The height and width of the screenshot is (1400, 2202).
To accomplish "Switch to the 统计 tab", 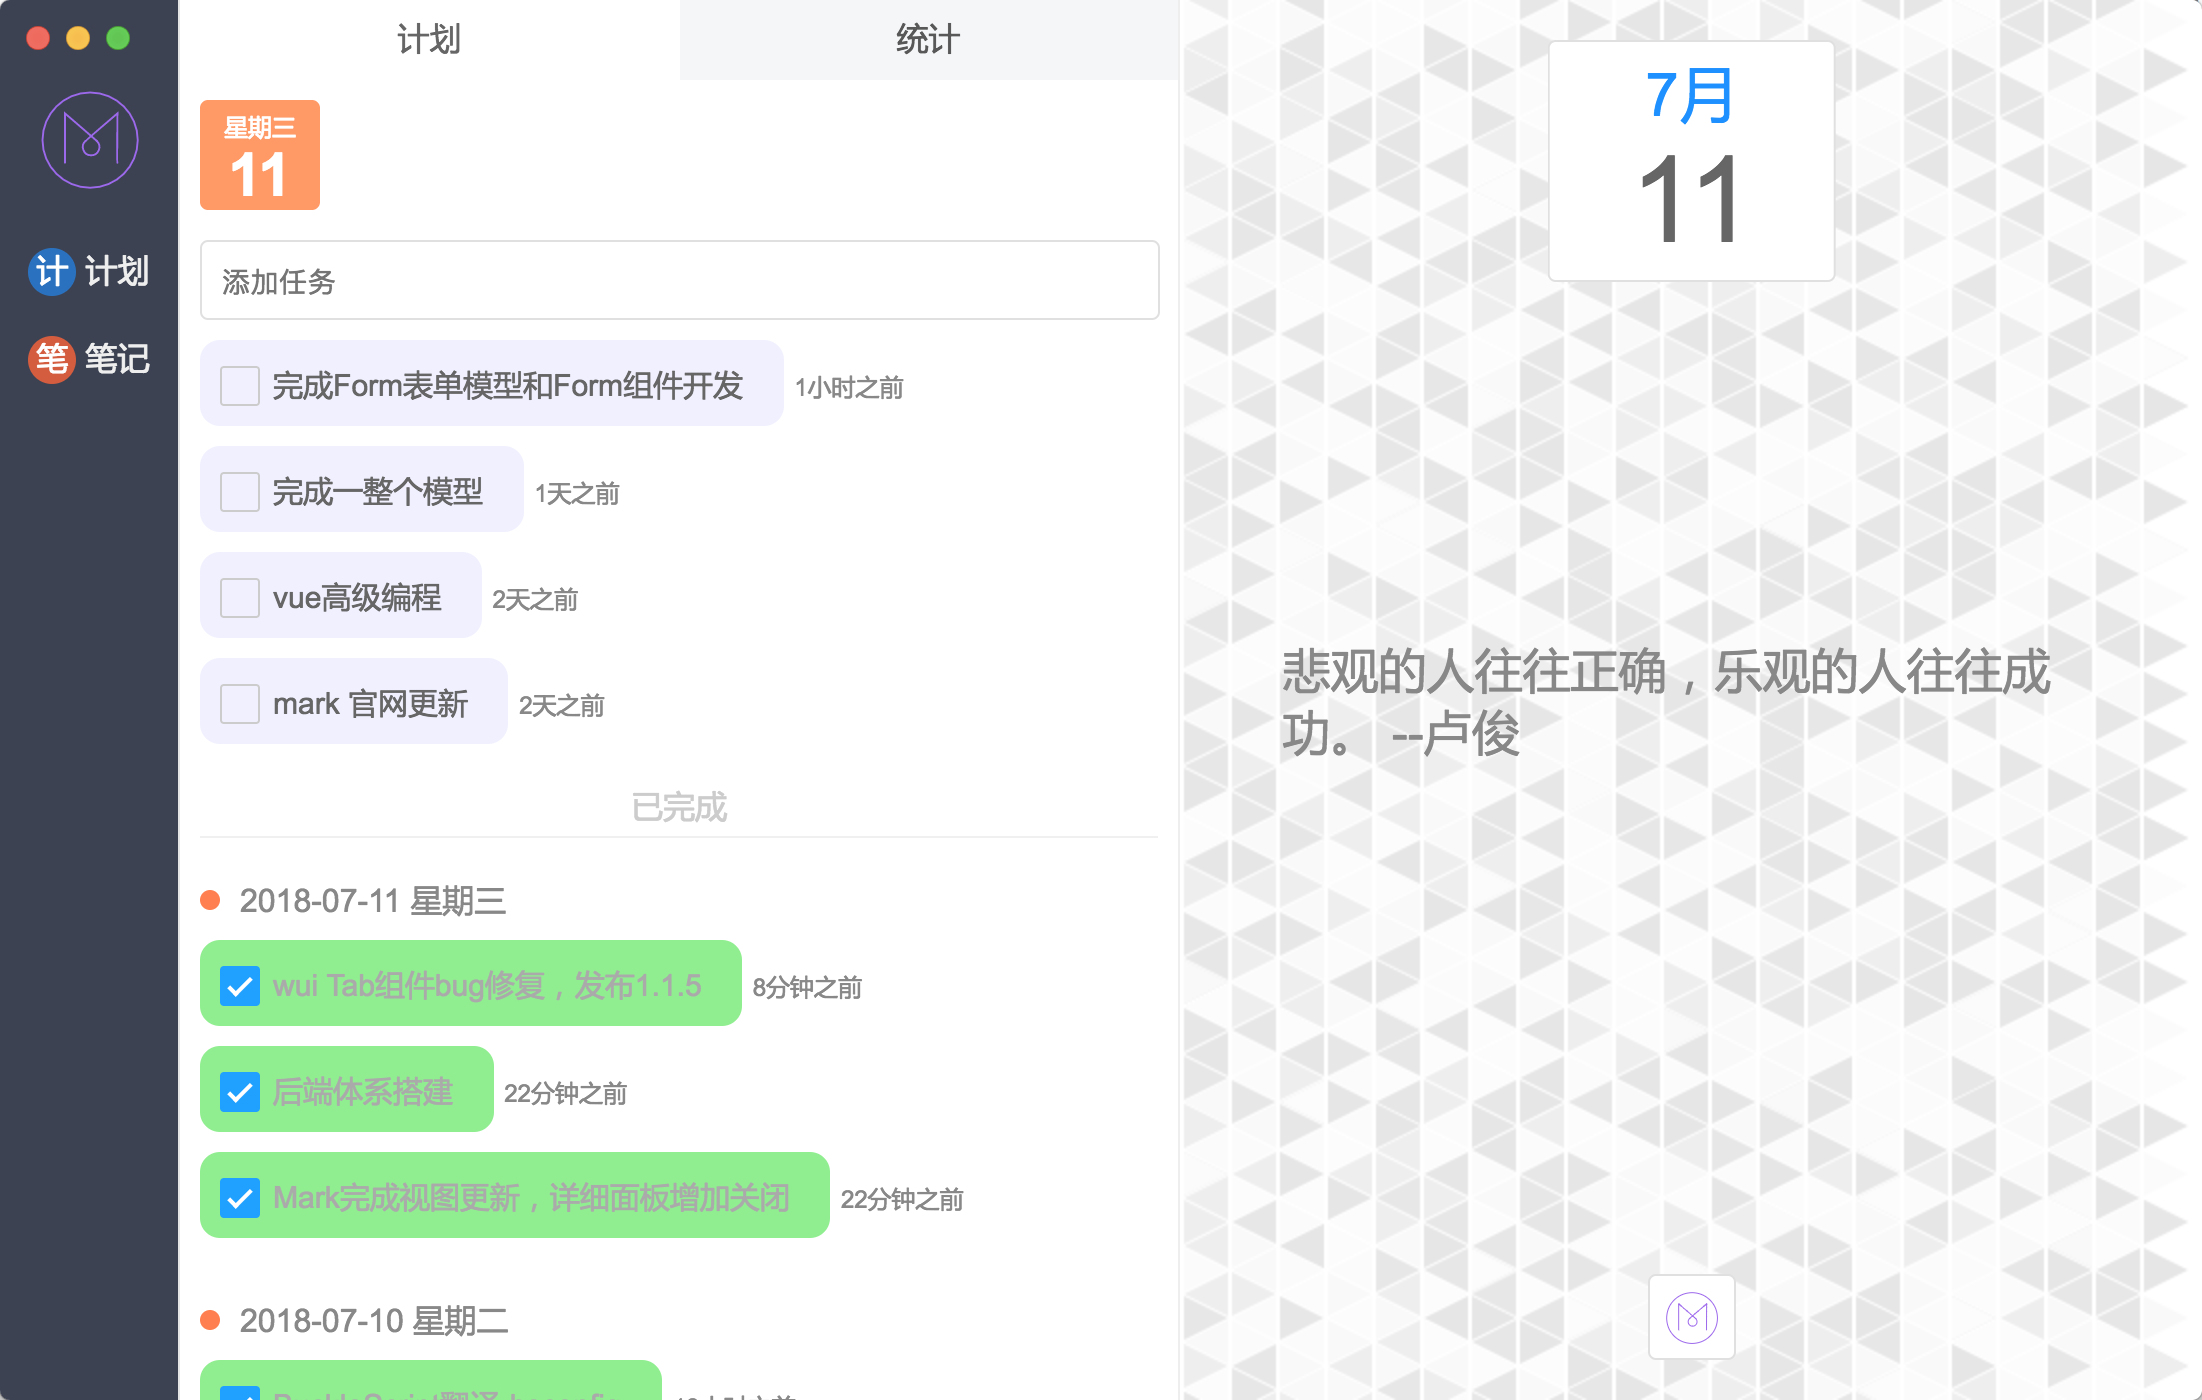I will pos(928,40).
